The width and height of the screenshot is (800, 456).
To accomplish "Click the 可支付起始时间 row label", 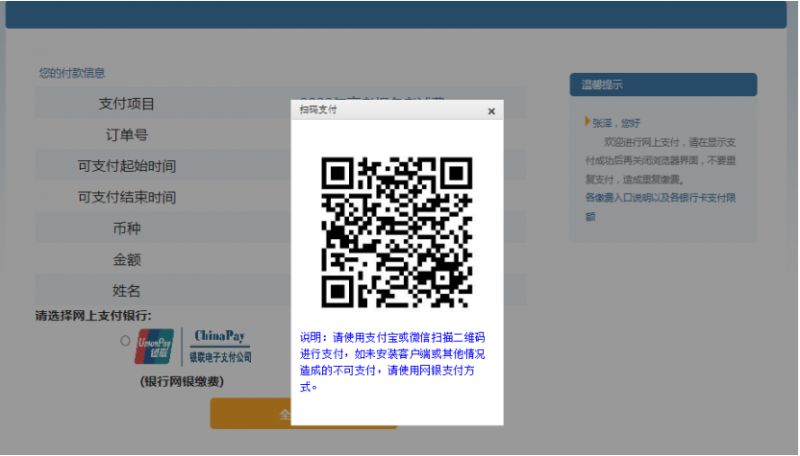I will [x=127, y=166].
